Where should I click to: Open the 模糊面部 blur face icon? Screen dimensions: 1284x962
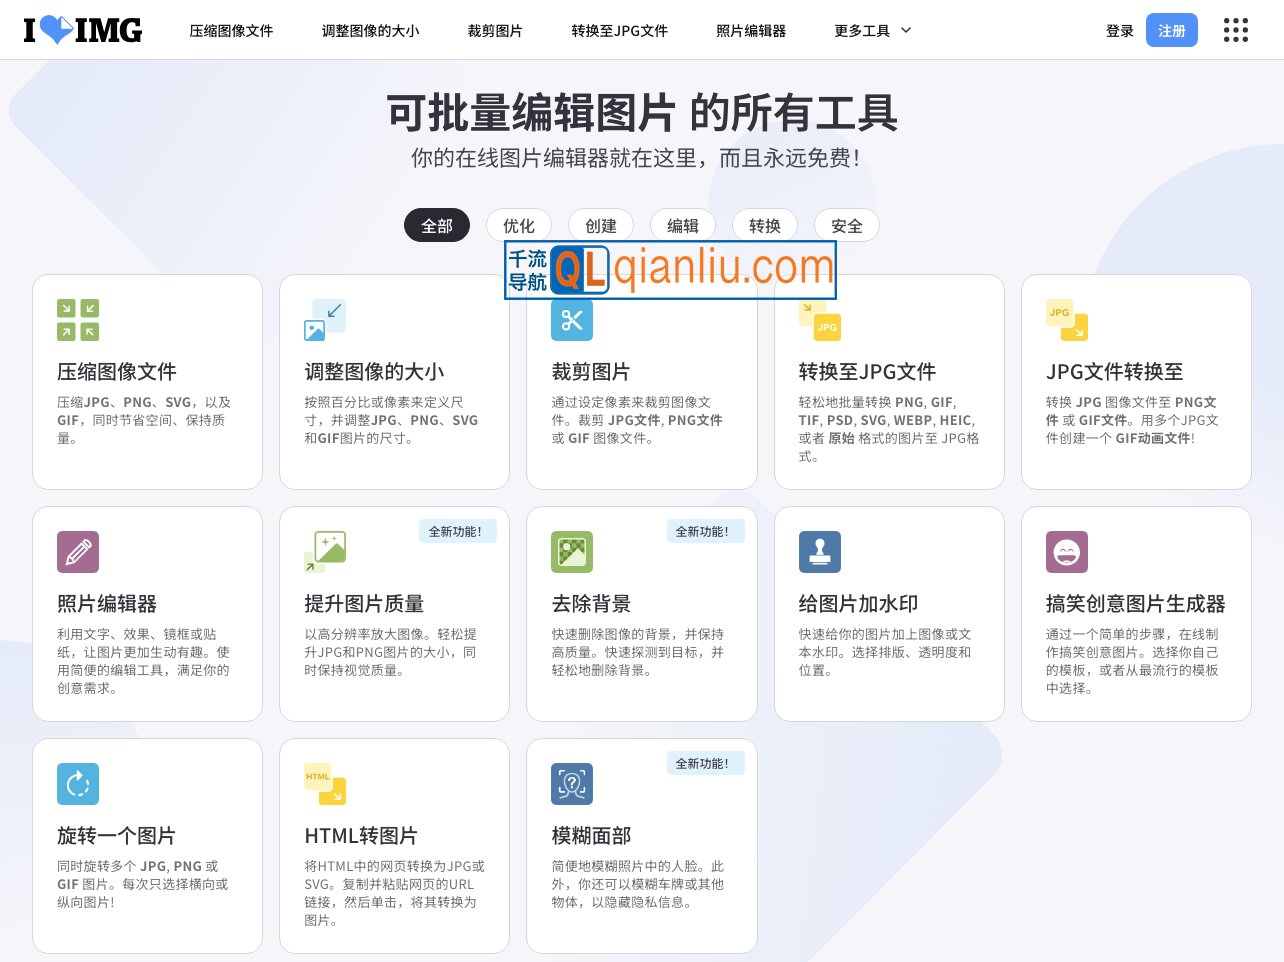point(571,783)
